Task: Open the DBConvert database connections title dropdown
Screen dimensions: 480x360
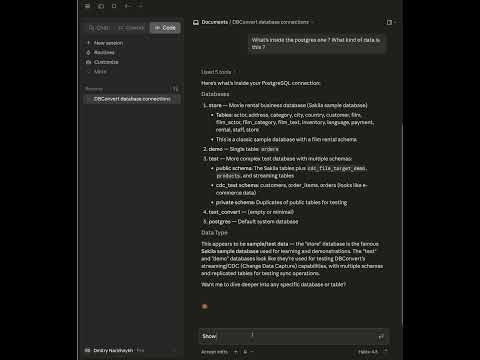Action: tap(273, 22)
